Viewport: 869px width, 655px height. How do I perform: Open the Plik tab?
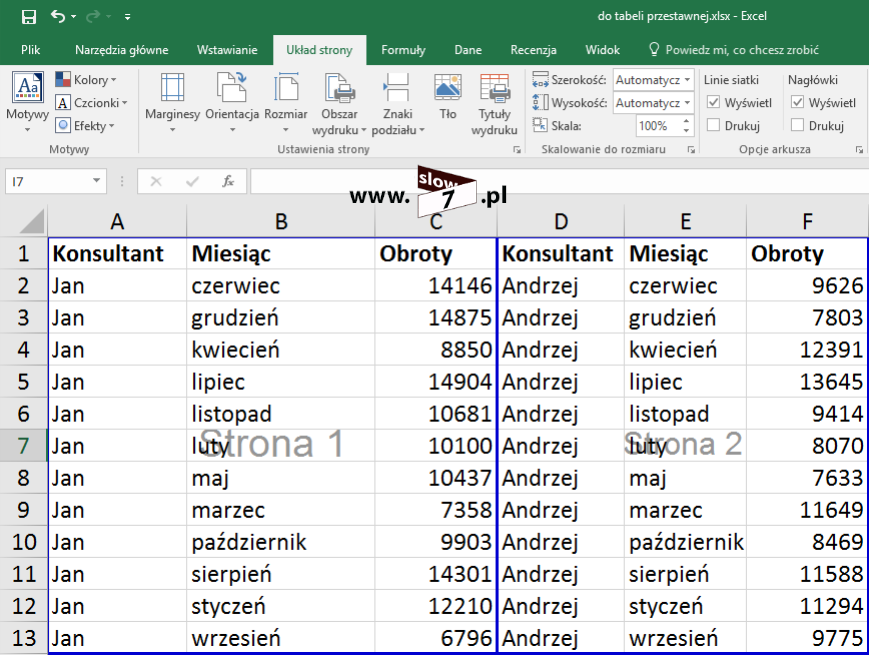30,50
